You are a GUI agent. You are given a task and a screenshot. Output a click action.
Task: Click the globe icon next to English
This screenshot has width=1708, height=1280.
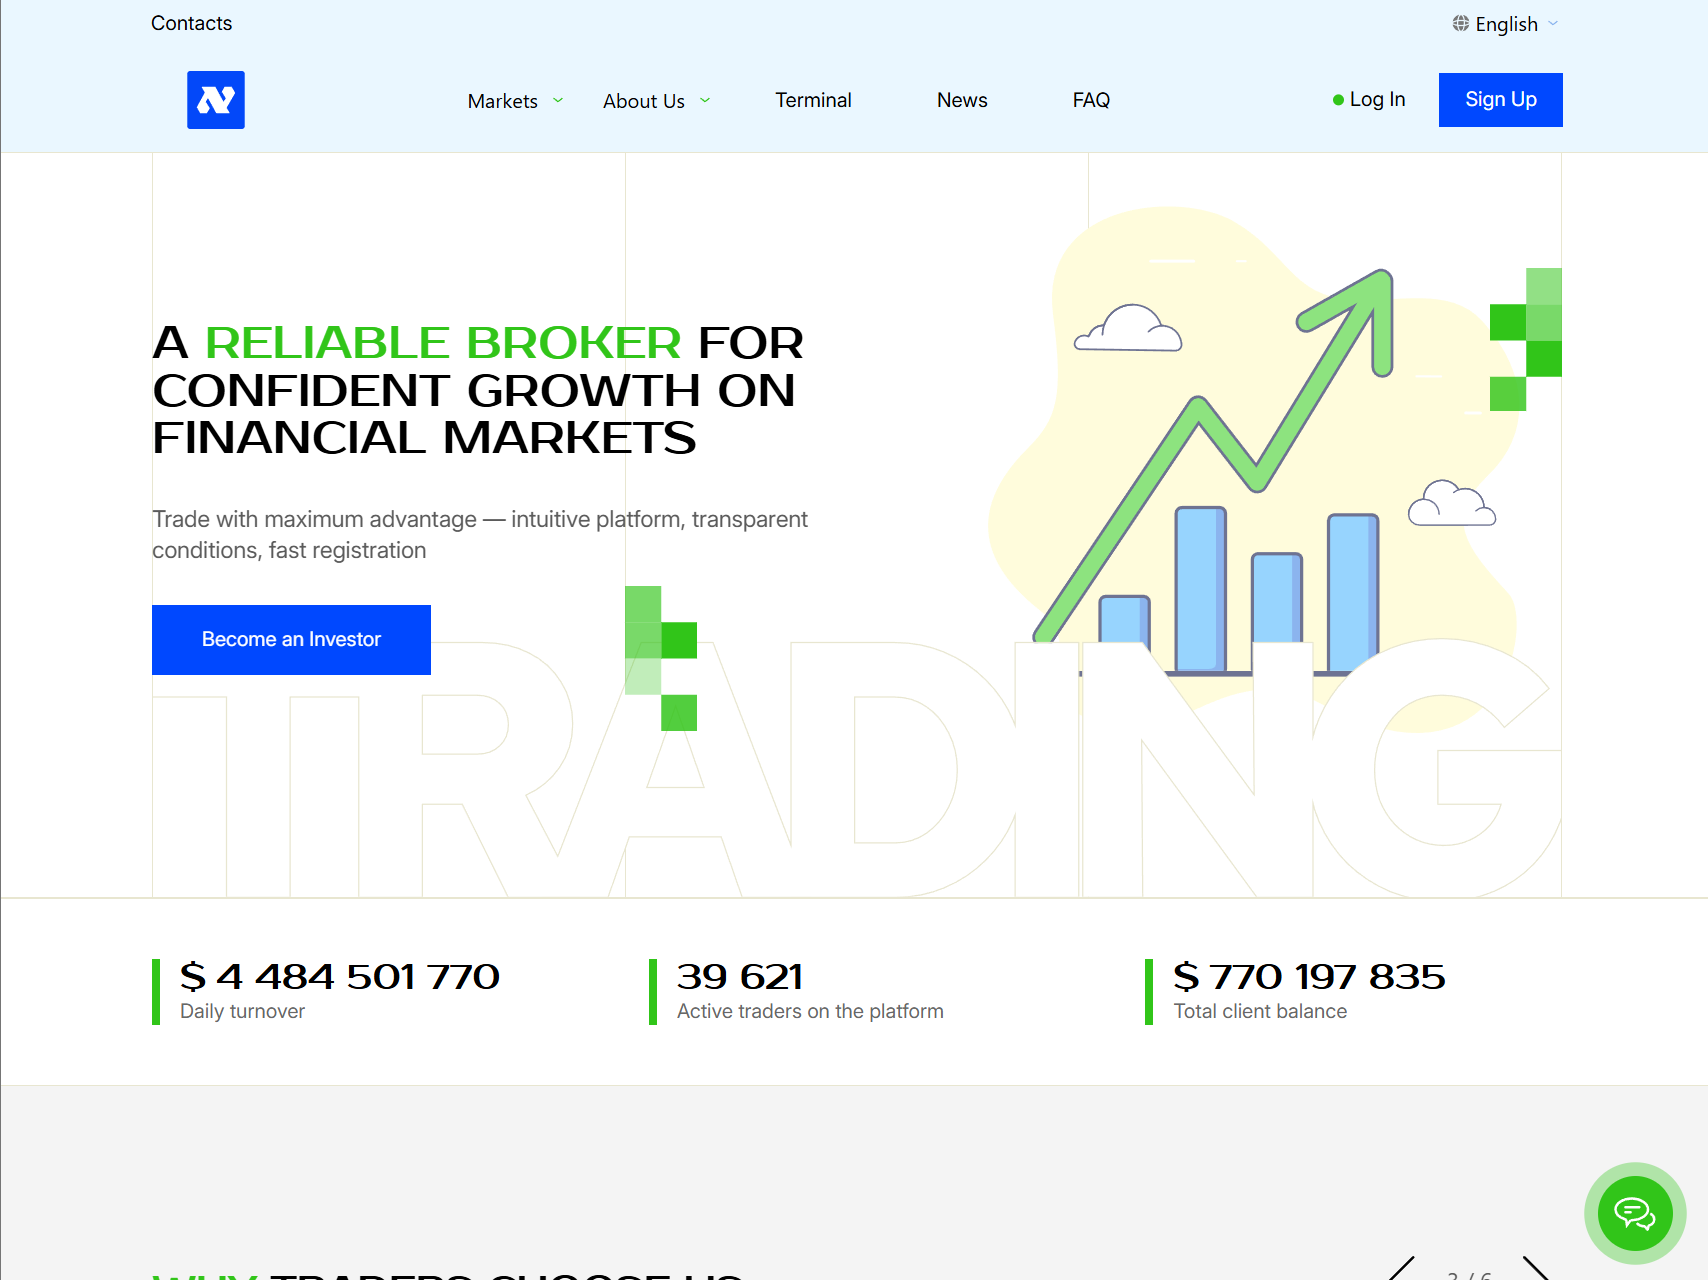click(x=1459, y=23)
